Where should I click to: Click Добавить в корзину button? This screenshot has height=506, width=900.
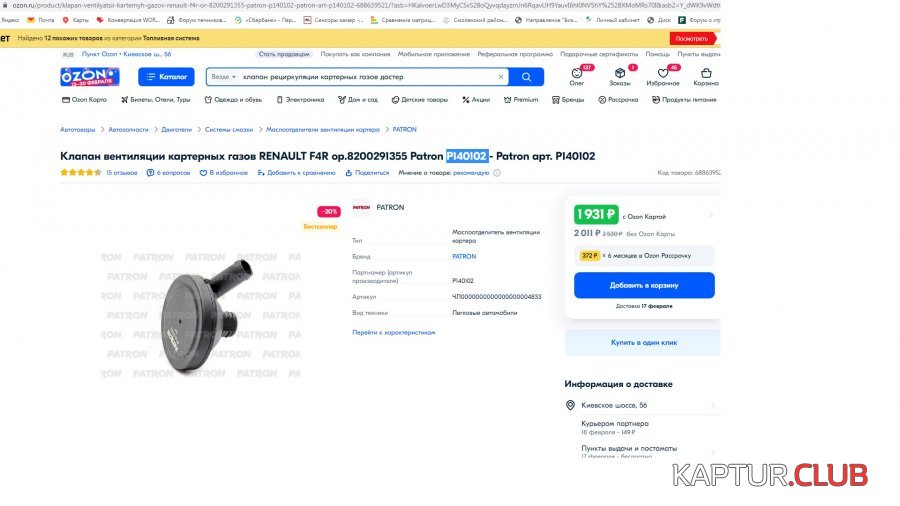pos(644,285)
